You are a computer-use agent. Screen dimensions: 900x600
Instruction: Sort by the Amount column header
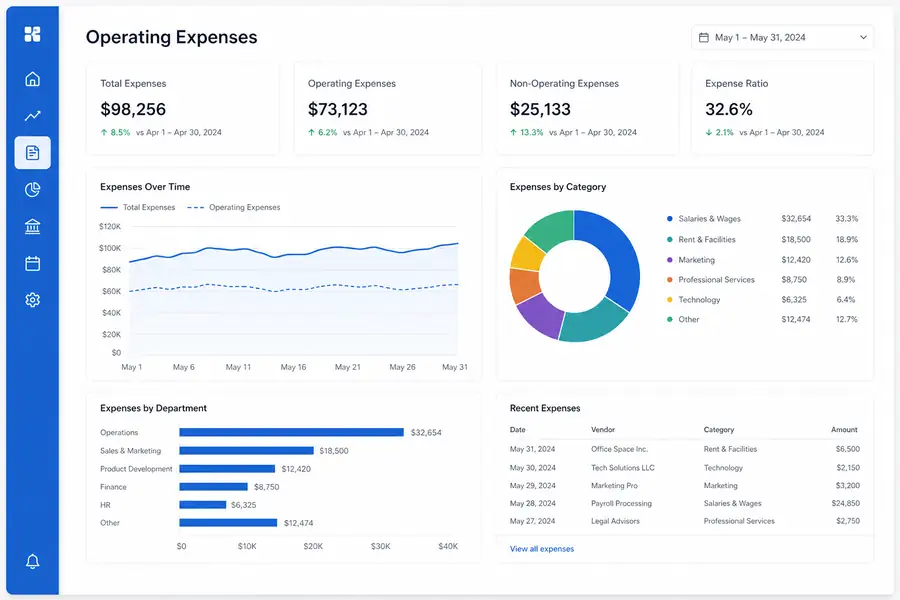[x=844, y=429]
